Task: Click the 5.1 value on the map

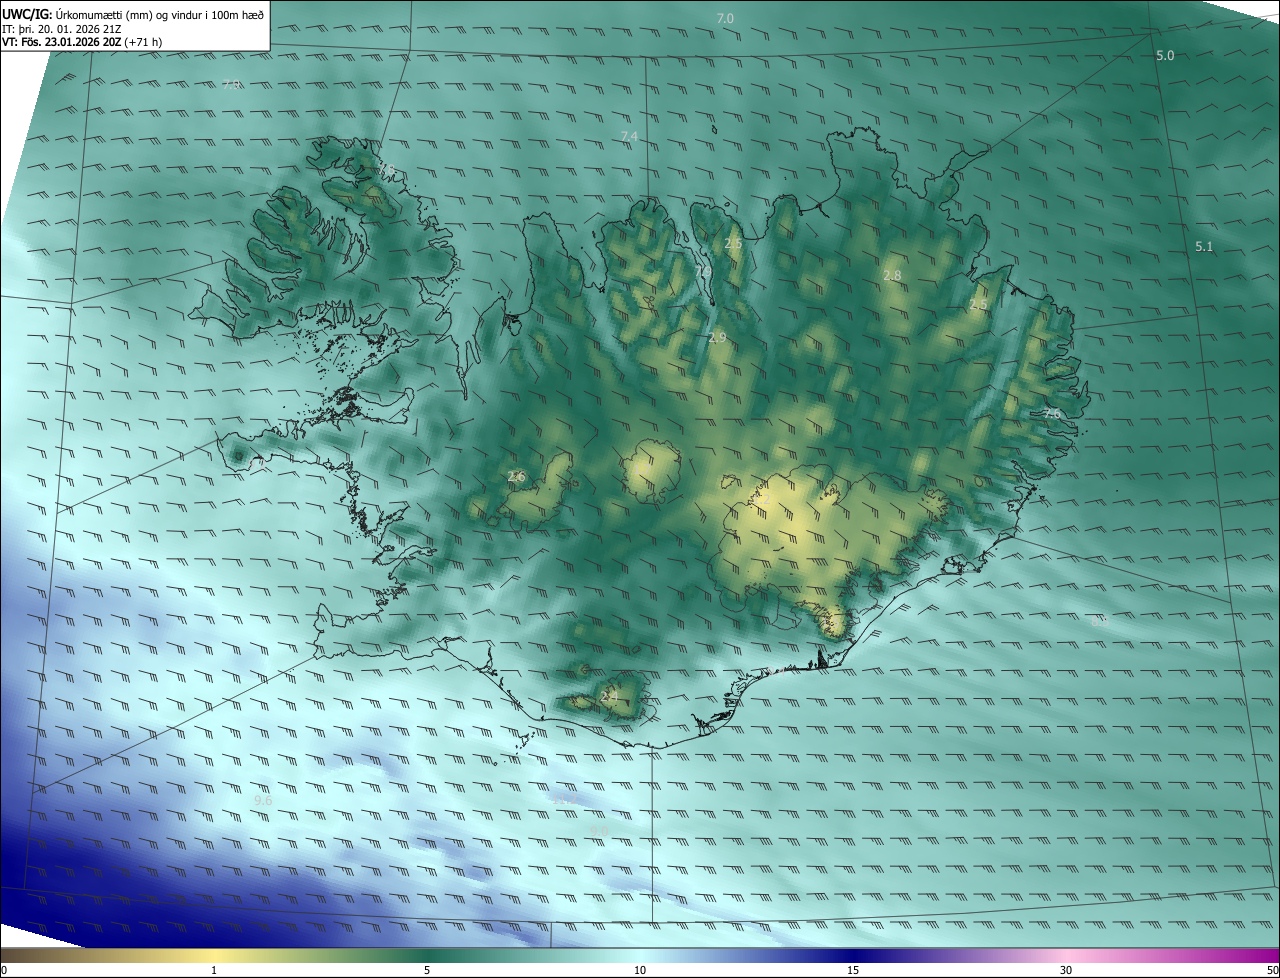Action: (x=1204, y=247)
